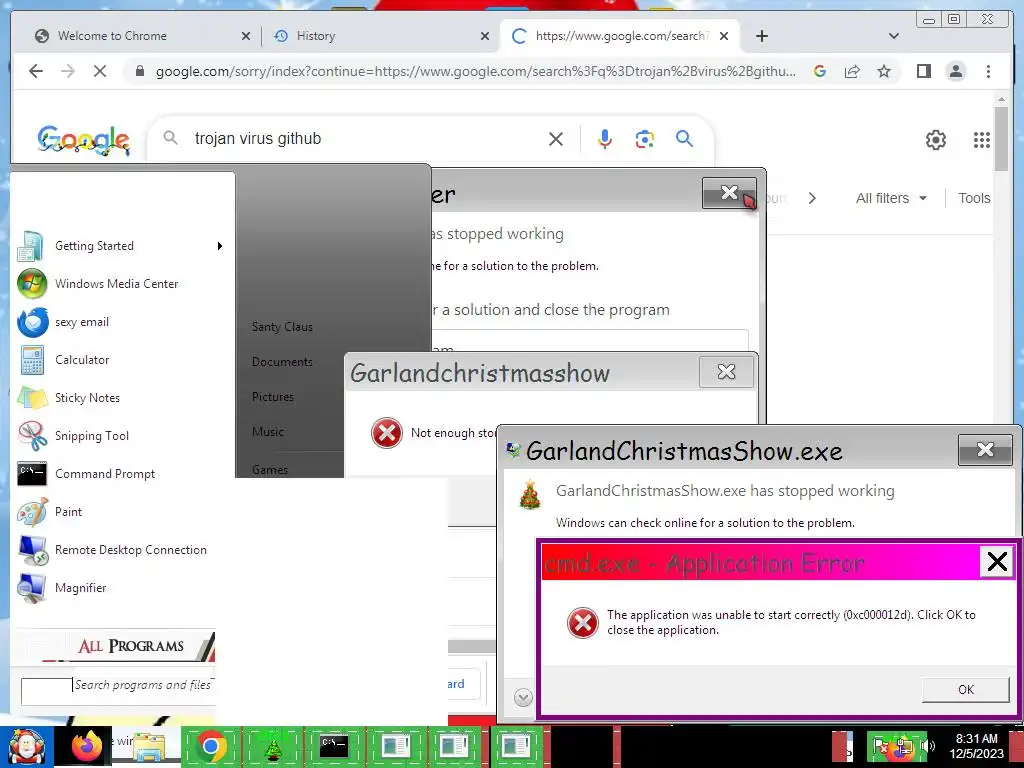Click the Santa Start button

25,746
